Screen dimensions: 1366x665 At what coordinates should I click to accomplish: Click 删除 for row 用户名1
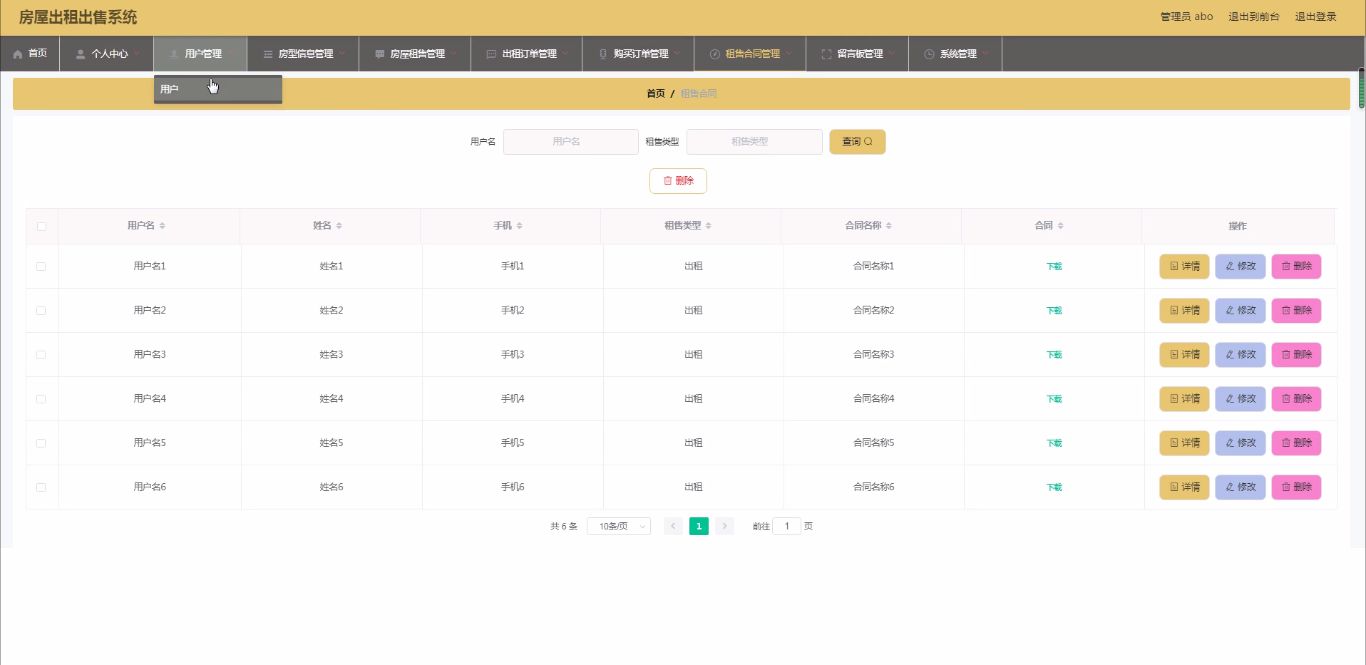1296,267
